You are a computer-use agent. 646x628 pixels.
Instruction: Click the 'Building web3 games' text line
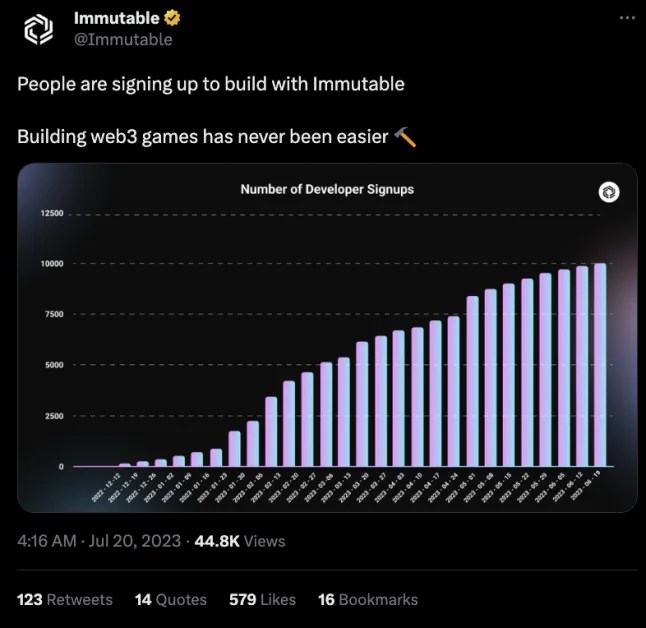click(x=202, y=136)
